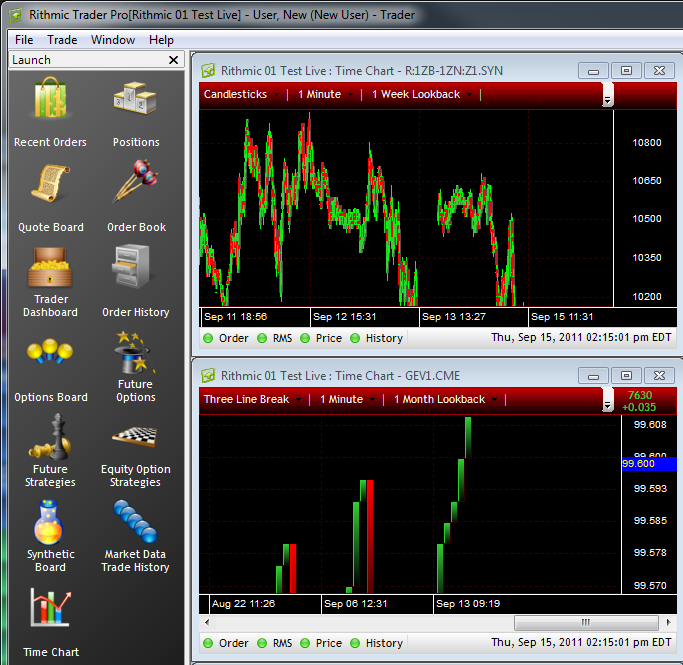
Task: Open the File menu
Action: click(24, 40)
